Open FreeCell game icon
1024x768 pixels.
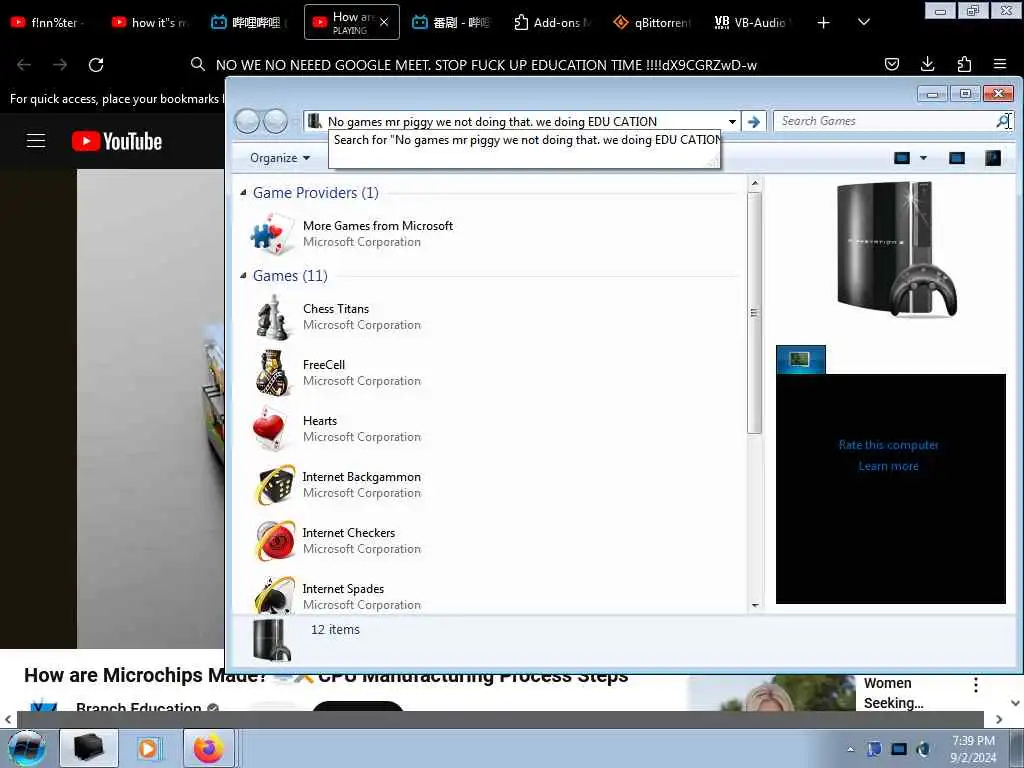pyautogui.click(x=272, y=373)
